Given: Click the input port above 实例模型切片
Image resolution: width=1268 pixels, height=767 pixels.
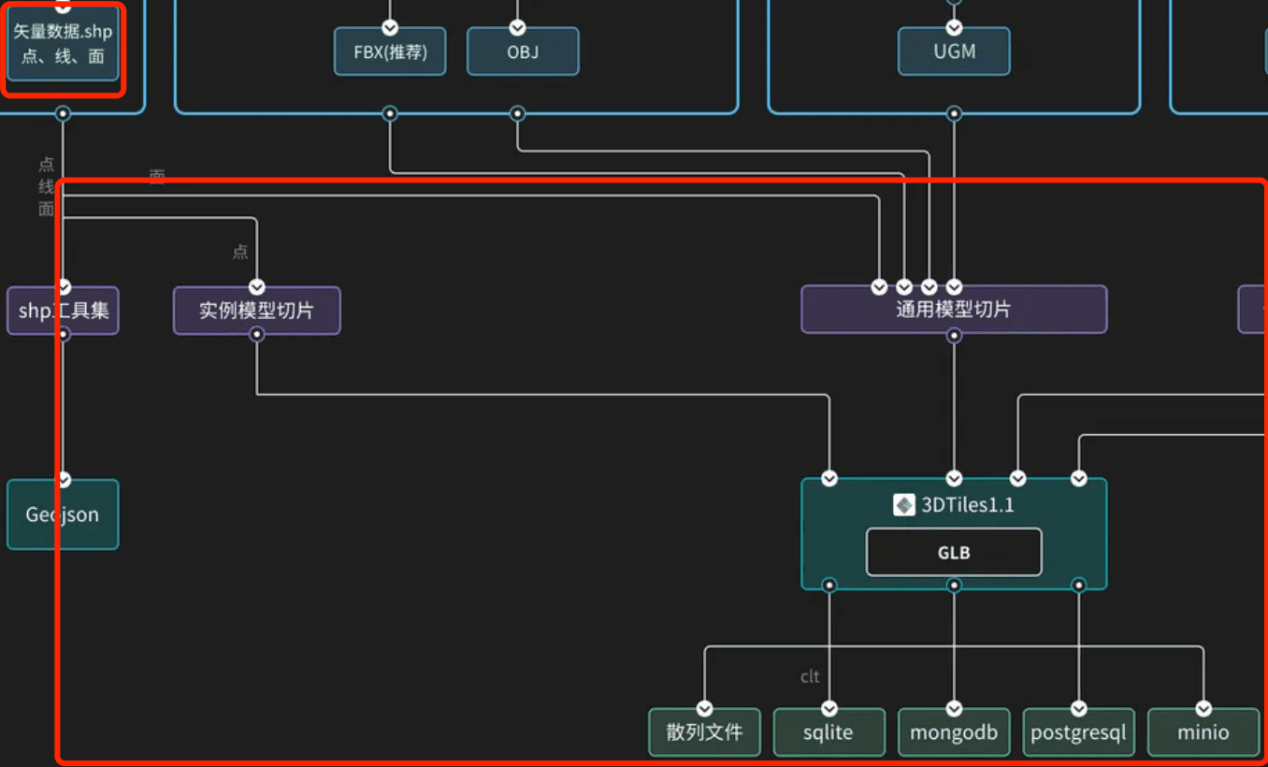Looking at the screenshot, I should click(x=257, y=287).
